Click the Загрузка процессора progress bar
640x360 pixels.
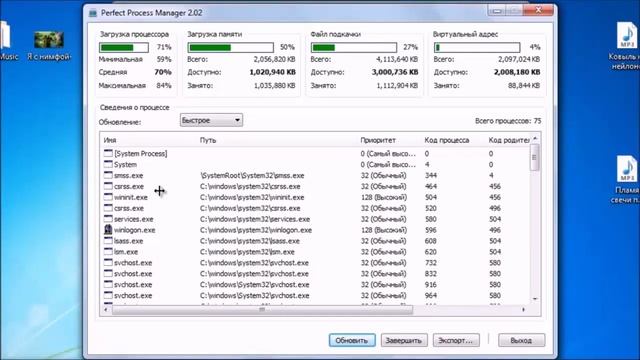pyautogui.click(x=124, y=47)
